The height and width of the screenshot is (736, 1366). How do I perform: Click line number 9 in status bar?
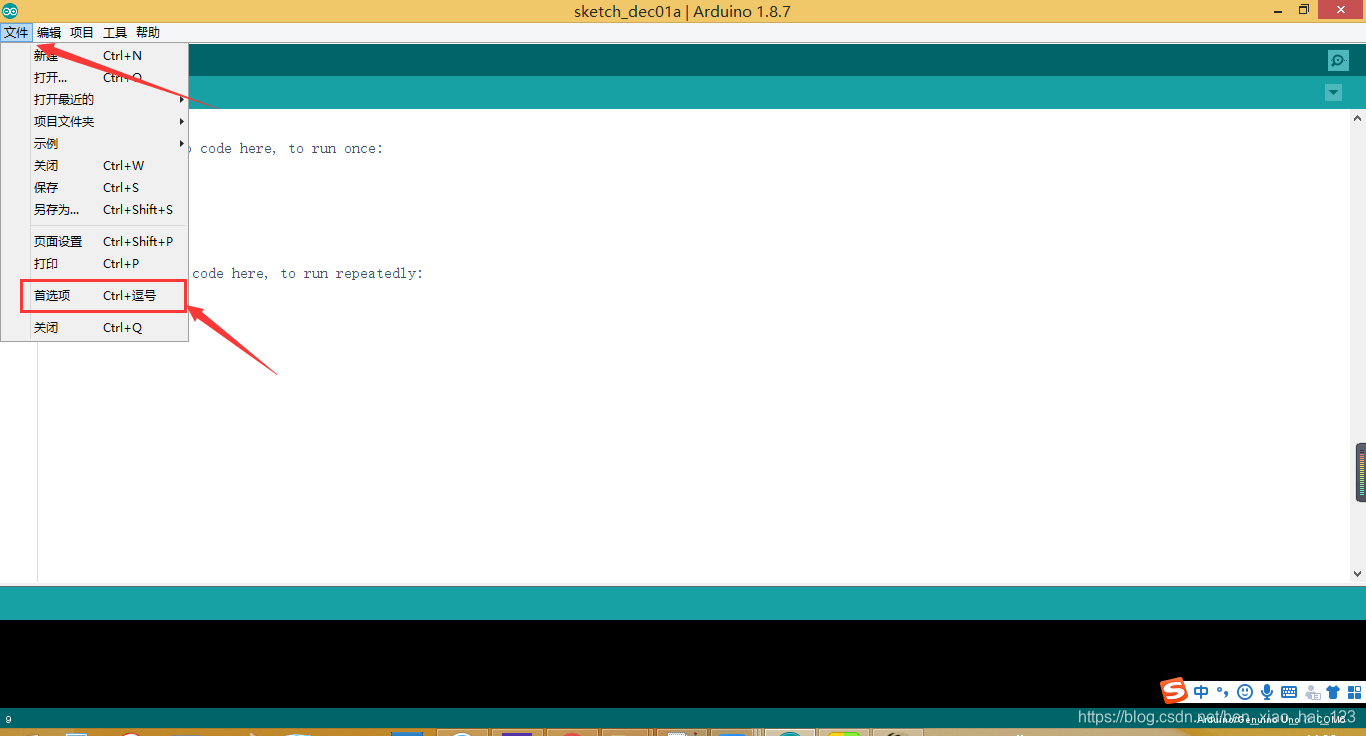(x=9, y=719)
